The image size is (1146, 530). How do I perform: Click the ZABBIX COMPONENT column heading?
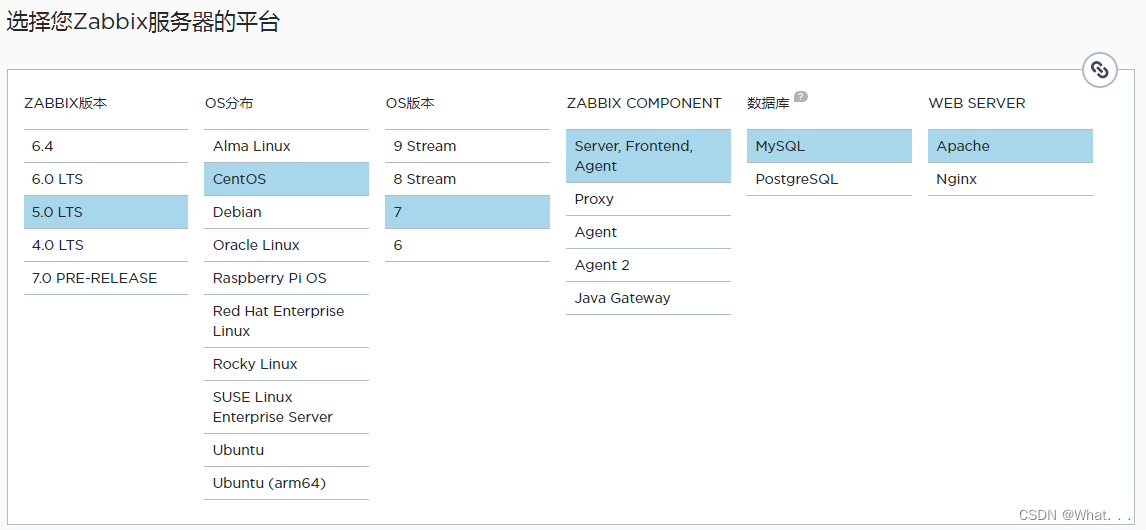[644, 103]
